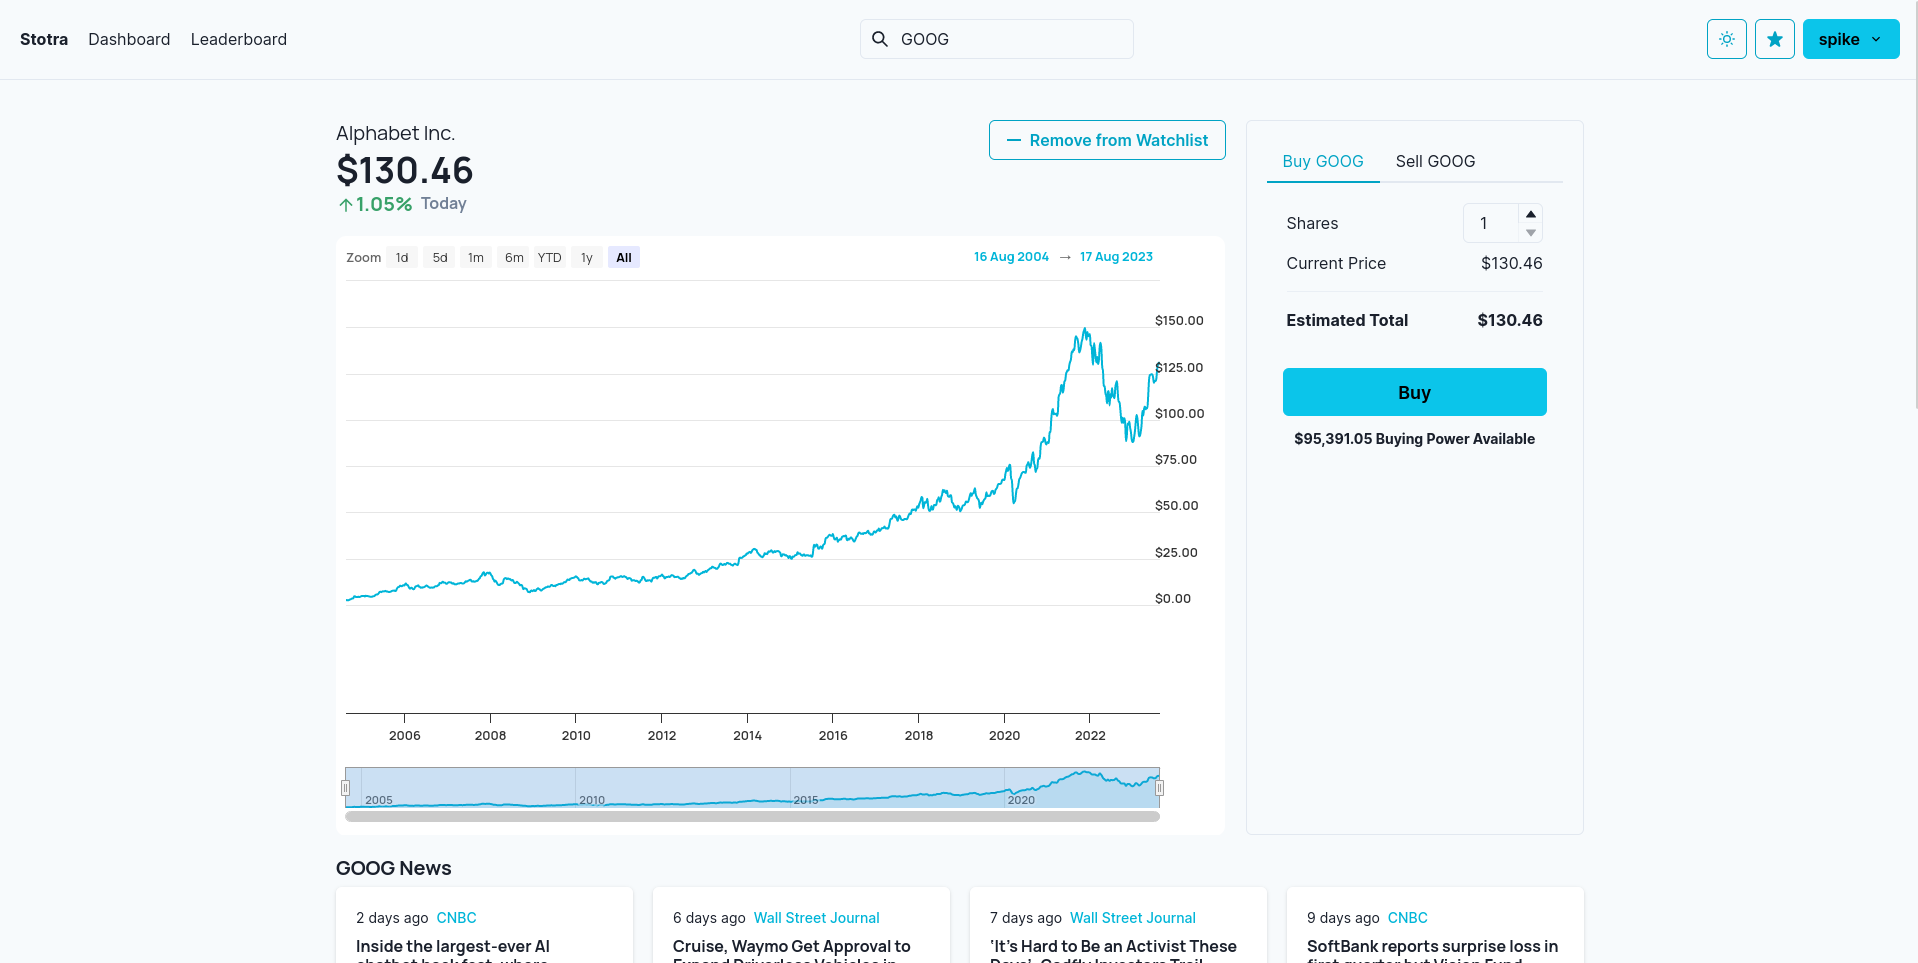The image size is (1918, 963).
Task: Click the 2022 x-axis label
Action: (1090, 735)
